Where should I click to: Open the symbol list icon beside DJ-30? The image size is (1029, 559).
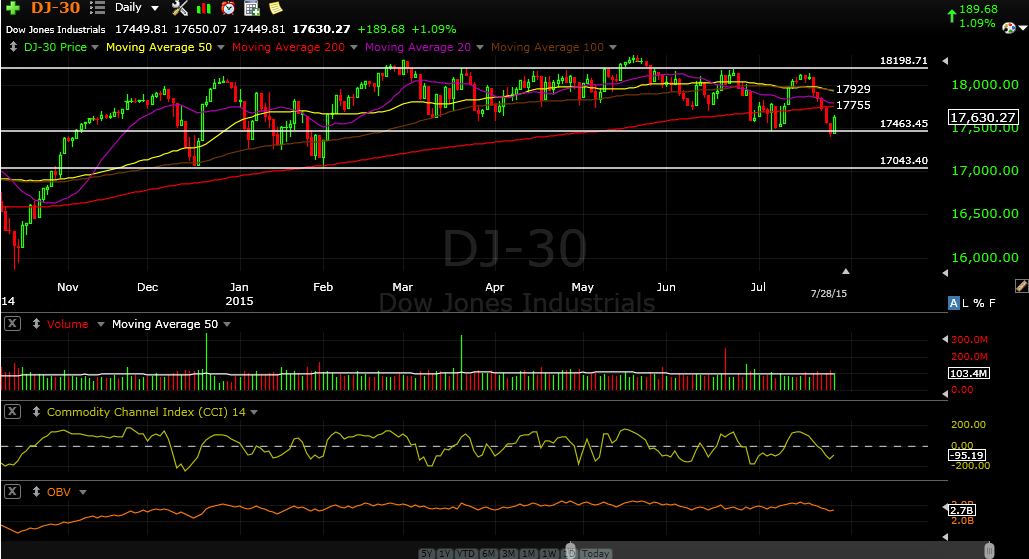(97, 8)
